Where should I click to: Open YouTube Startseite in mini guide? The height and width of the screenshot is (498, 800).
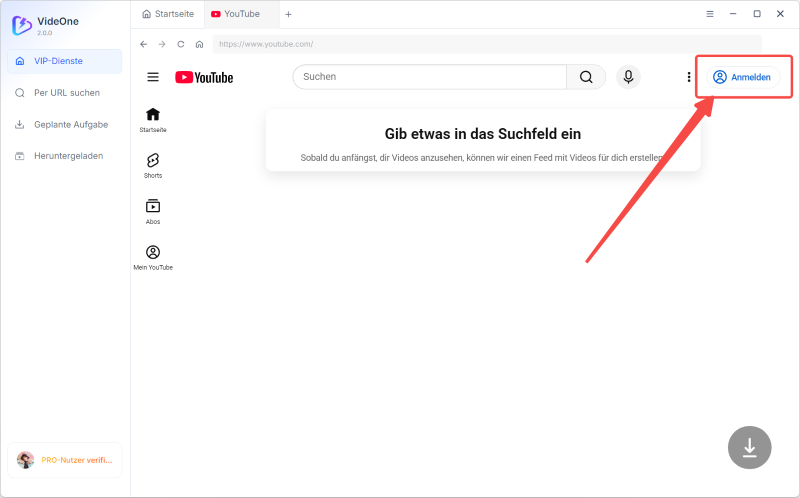coord(153,120)
